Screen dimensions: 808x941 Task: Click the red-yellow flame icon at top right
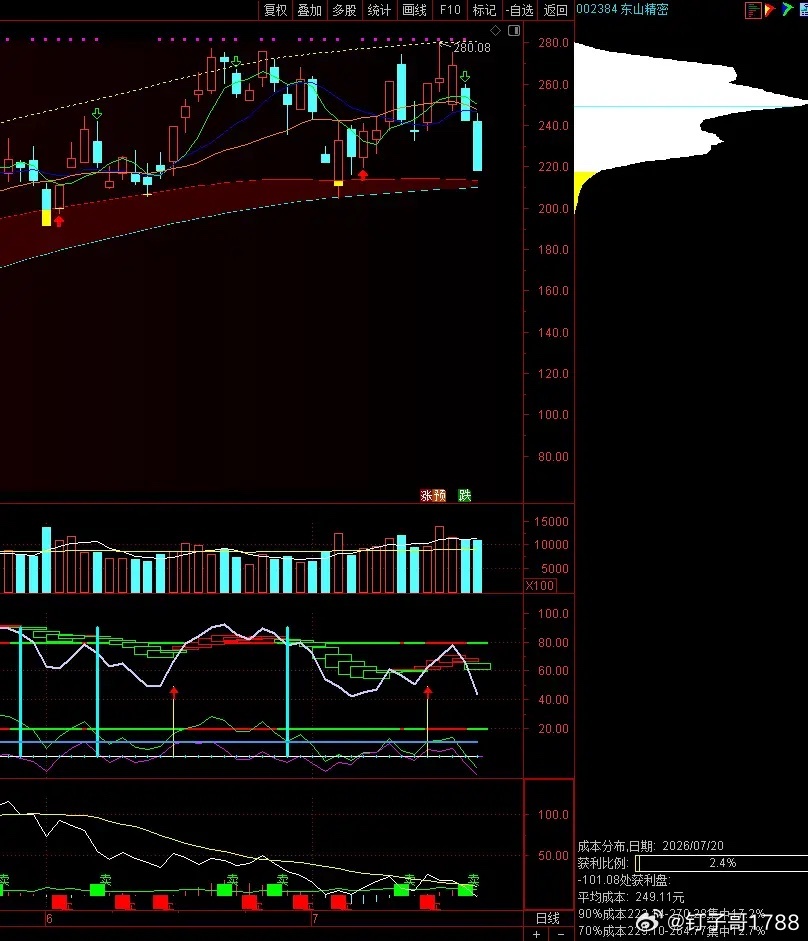770,9
